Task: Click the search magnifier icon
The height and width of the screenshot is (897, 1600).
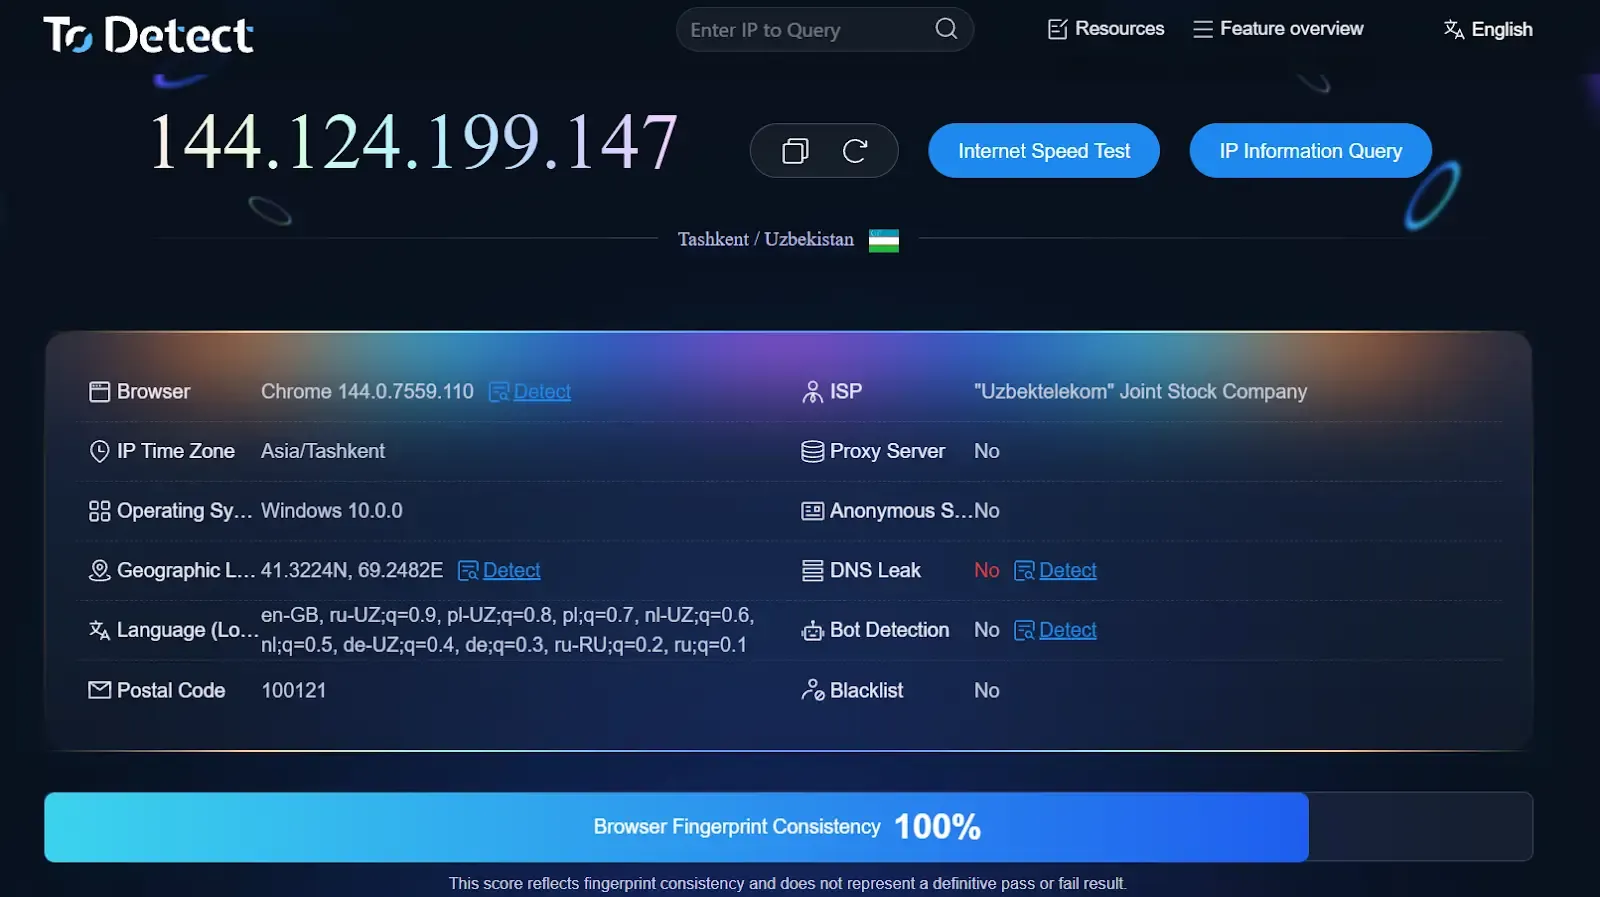Action: tap(946, 29)
